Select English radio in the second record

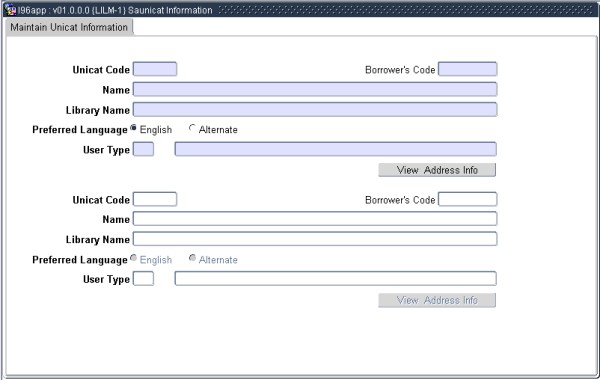[133, 258]
